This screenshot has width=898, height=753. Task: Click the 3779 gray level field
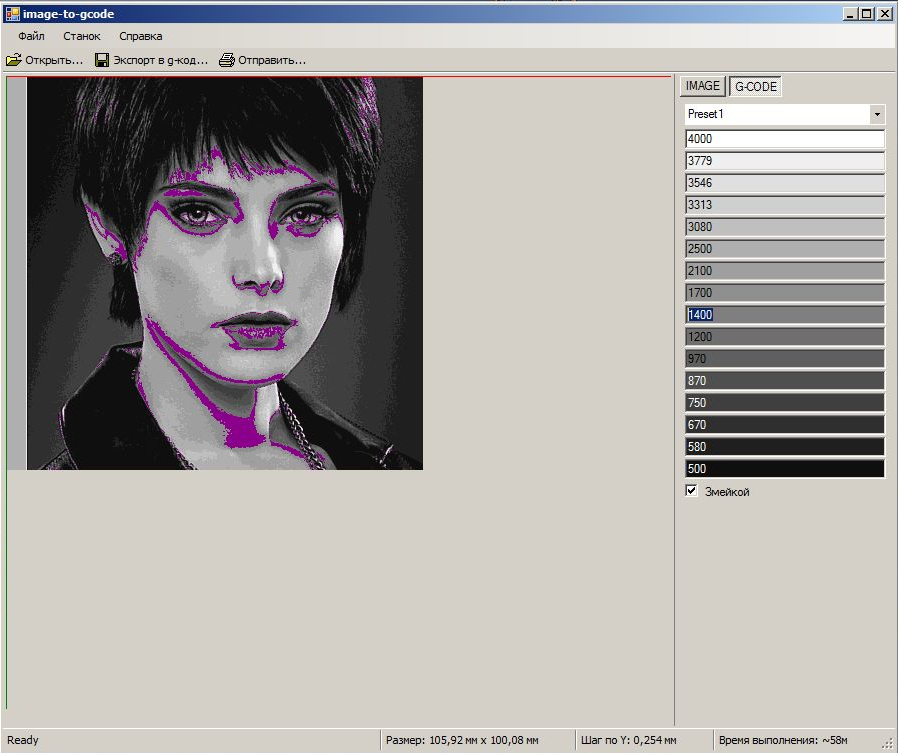785,161
